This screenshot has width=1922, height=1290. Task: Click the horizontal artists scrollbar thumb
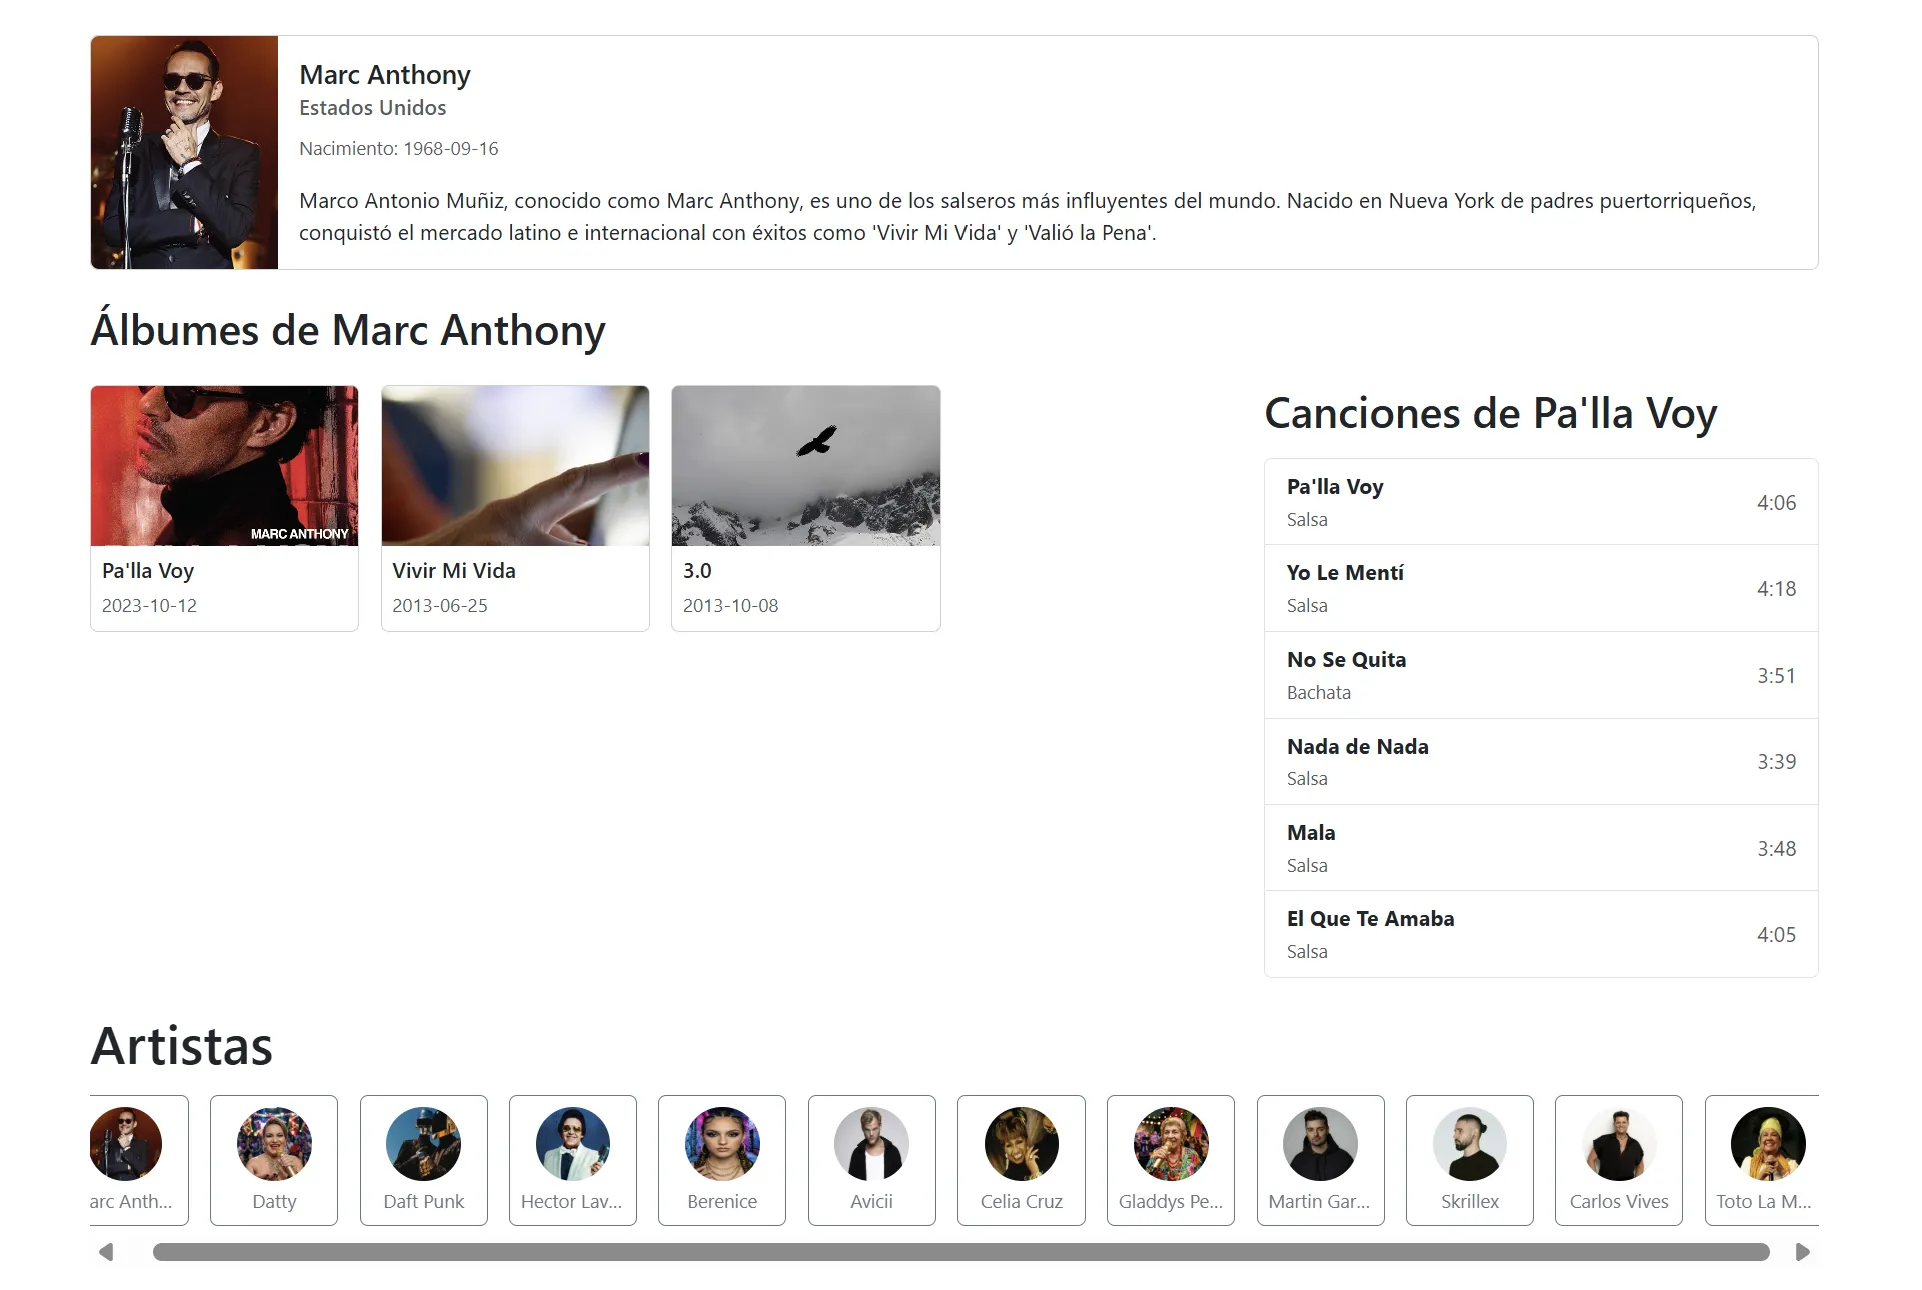[x=961, y=1252]
